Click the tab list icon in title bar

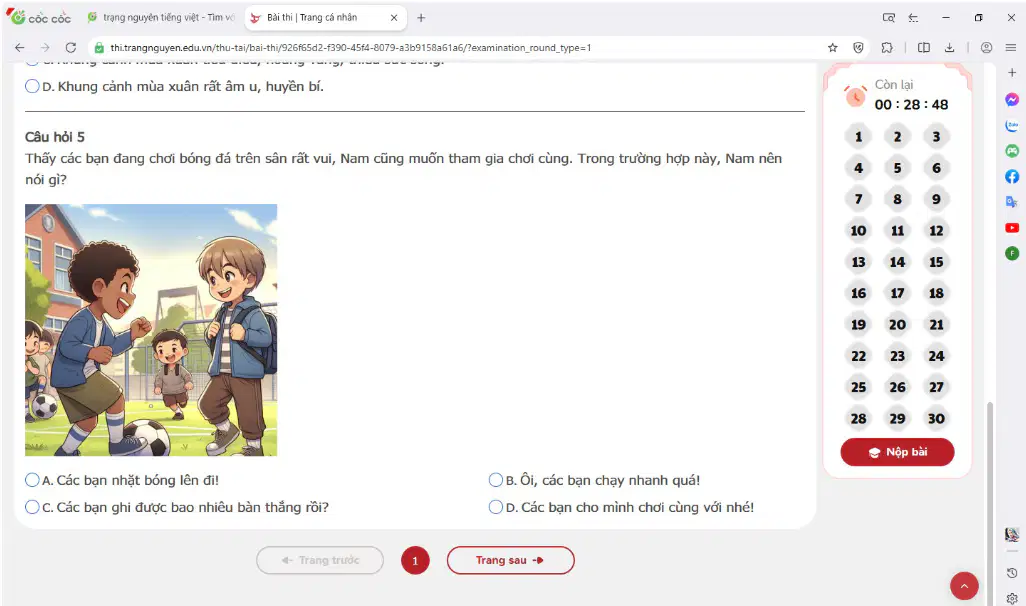[x=913, y=18]
